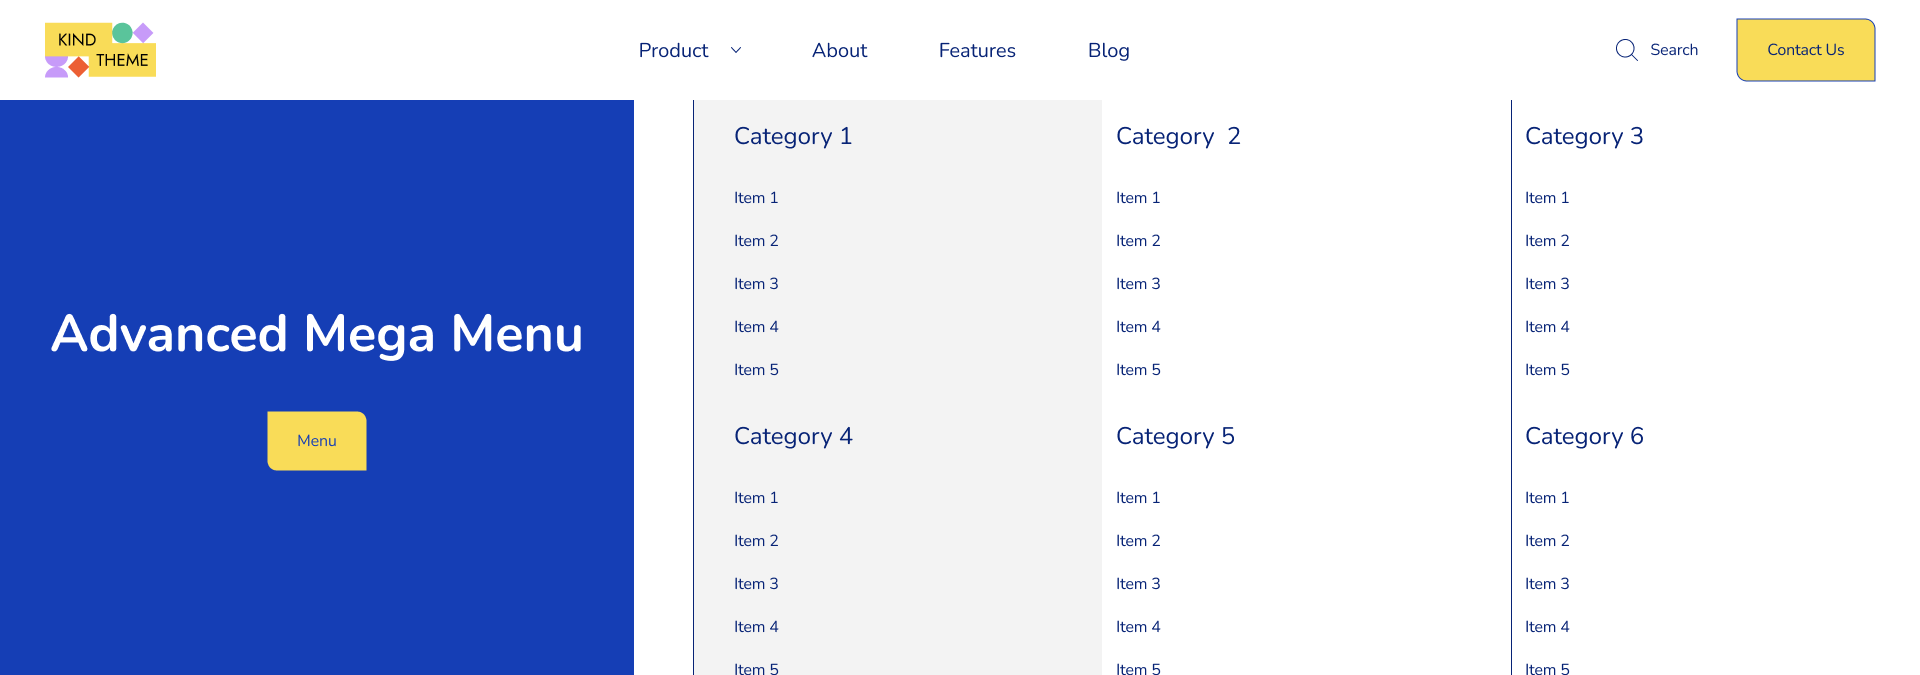
Task: Open Item 3 under Category 5
Action: click(x=1138, y=584)
